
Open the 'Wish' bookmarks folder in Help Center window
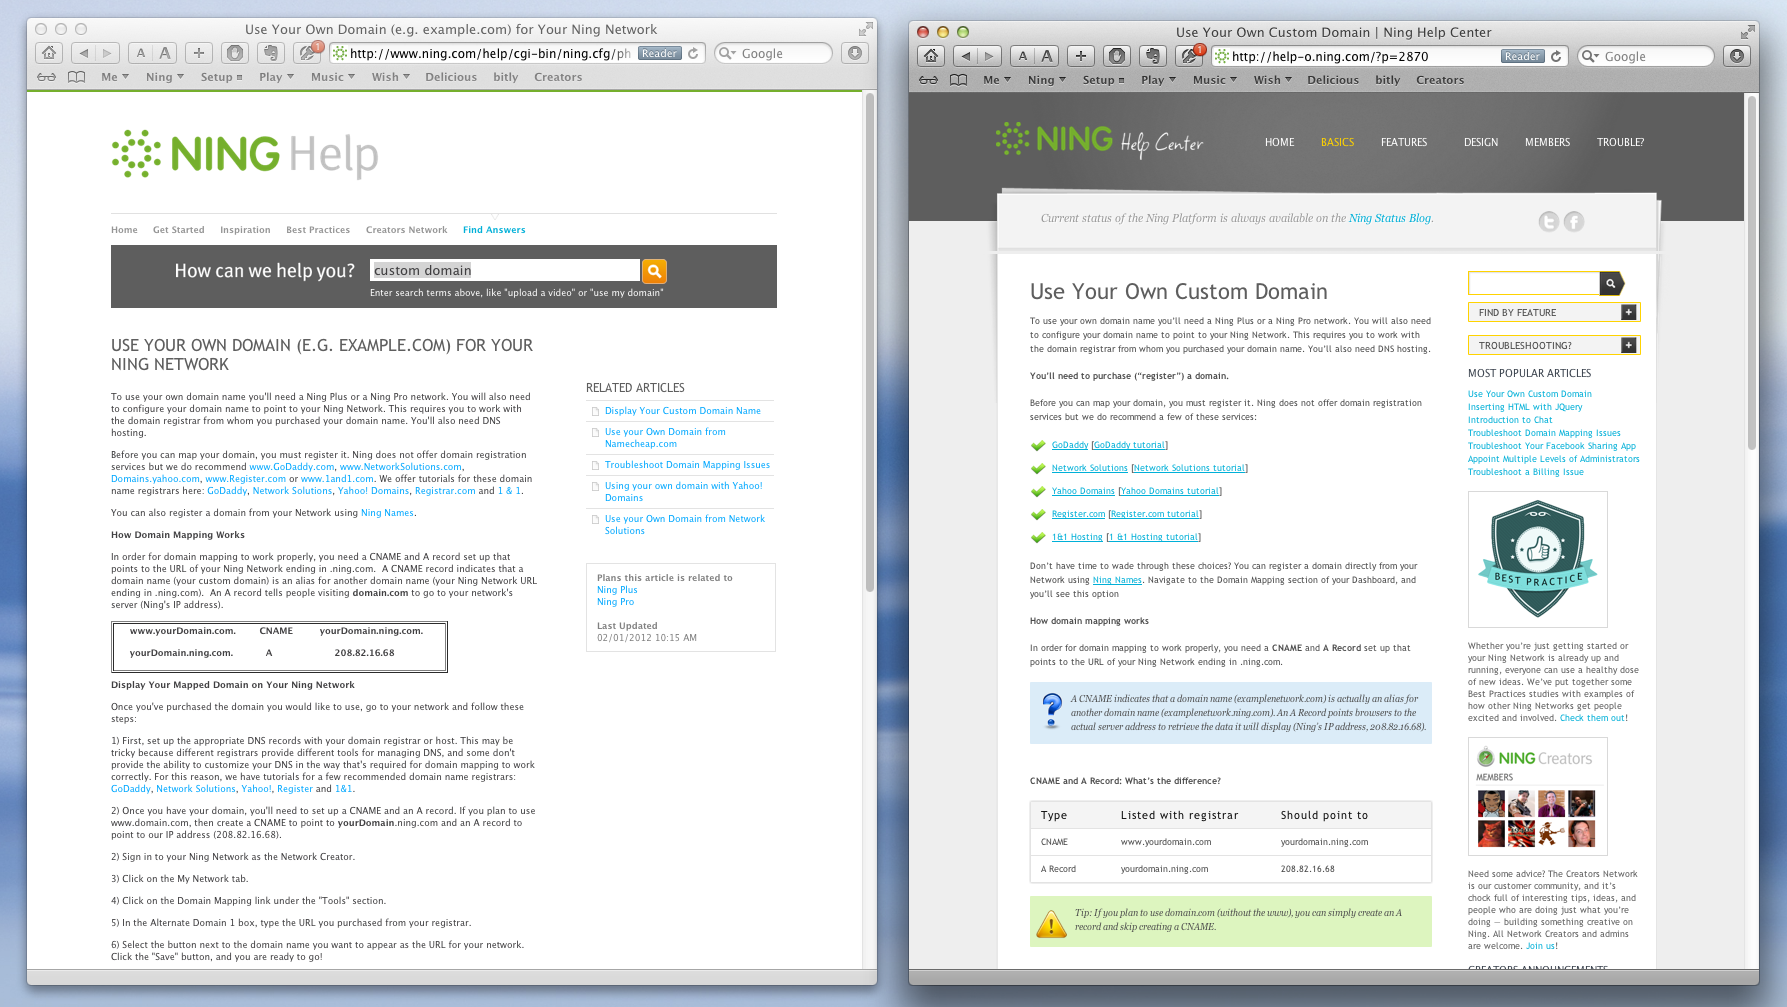pos(1273,80)
